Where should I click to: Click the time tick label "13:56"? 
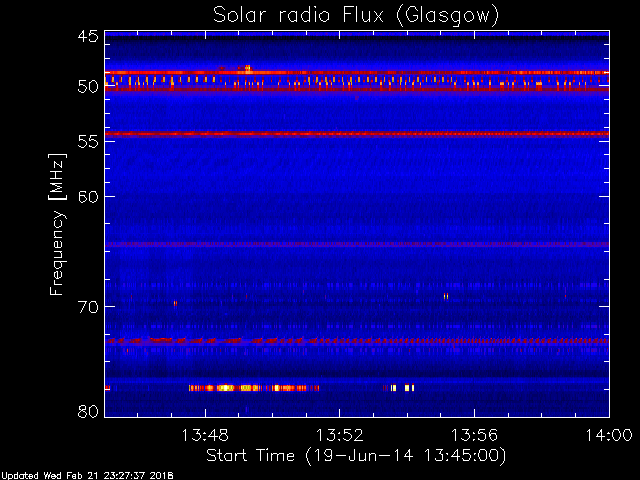pos(474,435)
